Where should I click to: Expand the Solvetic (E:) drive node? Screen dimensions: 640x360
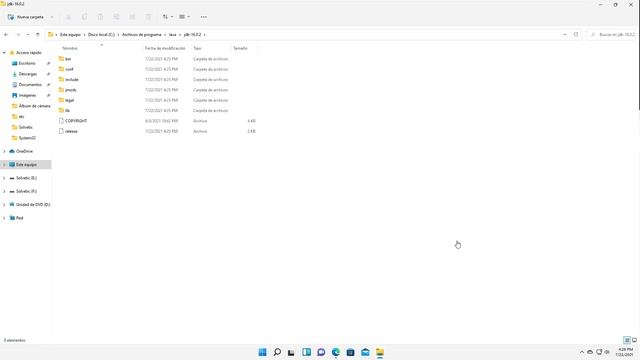point(4,178)
